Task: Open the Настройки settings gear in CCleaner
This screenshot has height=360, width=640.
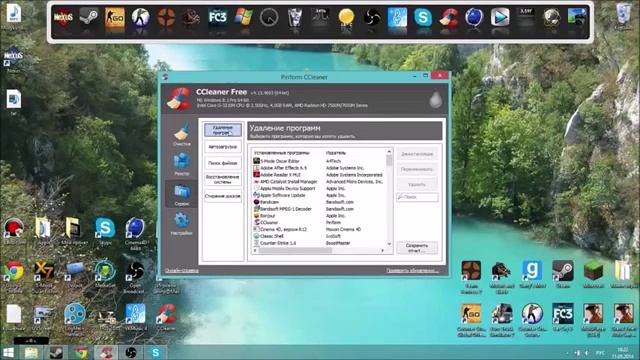Action: [x=182, y=224]
